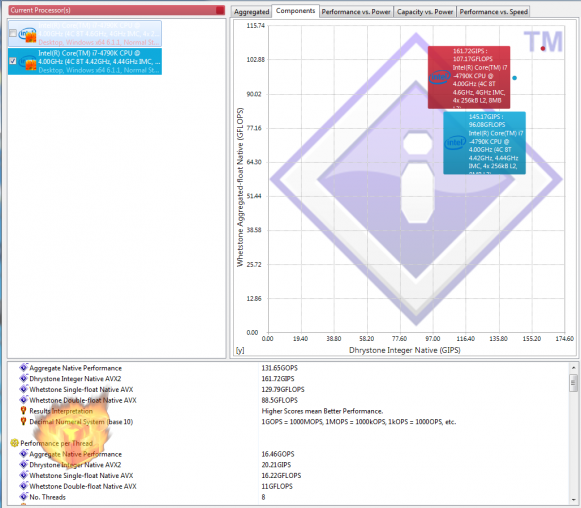Click the diamond icon beside per-thread Aggregate 16.46GOPS
Image resolution: width=581 pixels, height=508 pixels.
[24, 454]
